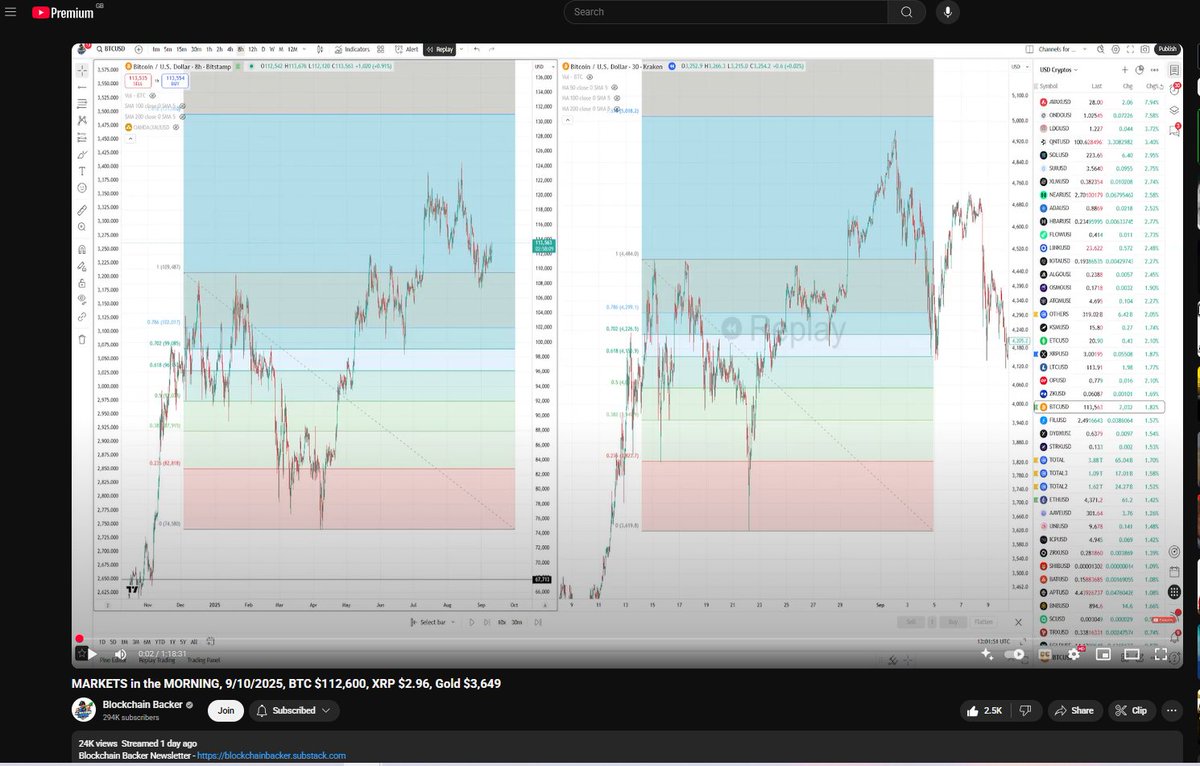This screenshot has height=766, width=1200.
Task: Switch to miniplayer mode
Action: tap(1103, 654)
